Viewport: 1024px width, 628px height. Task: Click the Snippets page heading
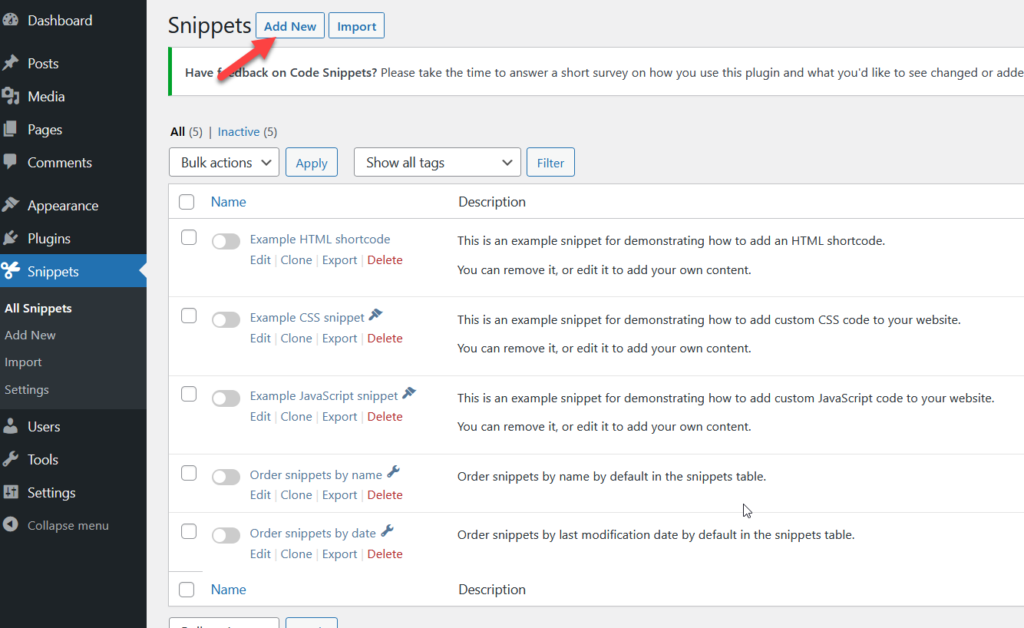tap(210, 25)
